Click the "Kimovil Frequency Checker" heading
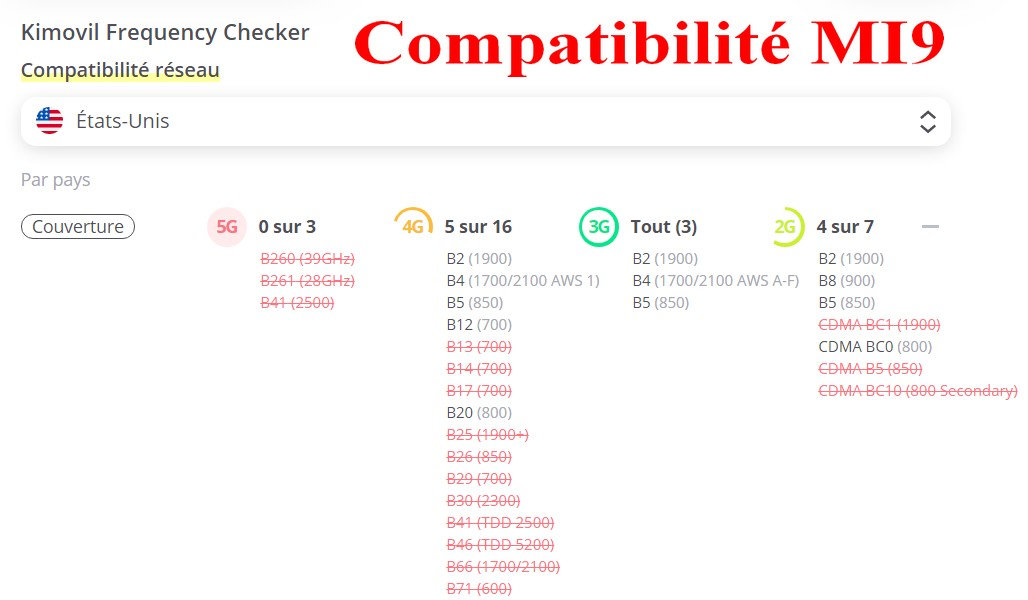The height and width of the screenshot is (600, 1028). click(x=165, y=33)
